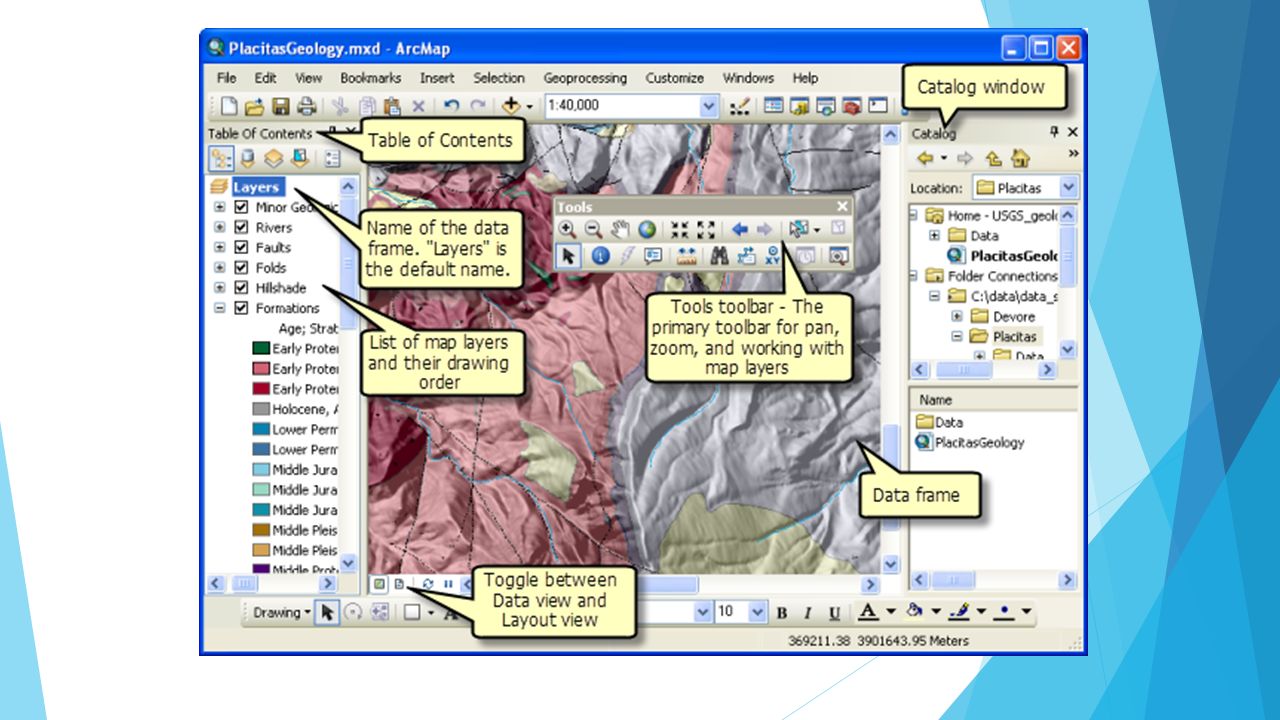Select the Layers data frame name

(x=257, y=187)
